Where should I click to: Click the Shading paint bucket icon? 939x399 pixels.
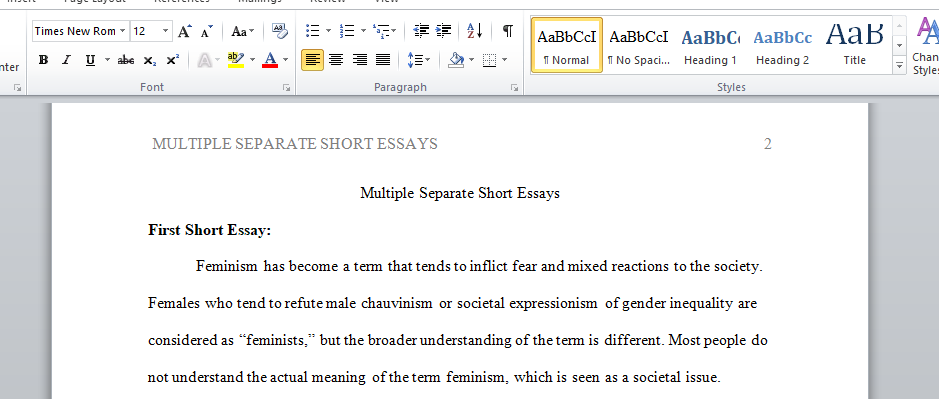(456, 60)
